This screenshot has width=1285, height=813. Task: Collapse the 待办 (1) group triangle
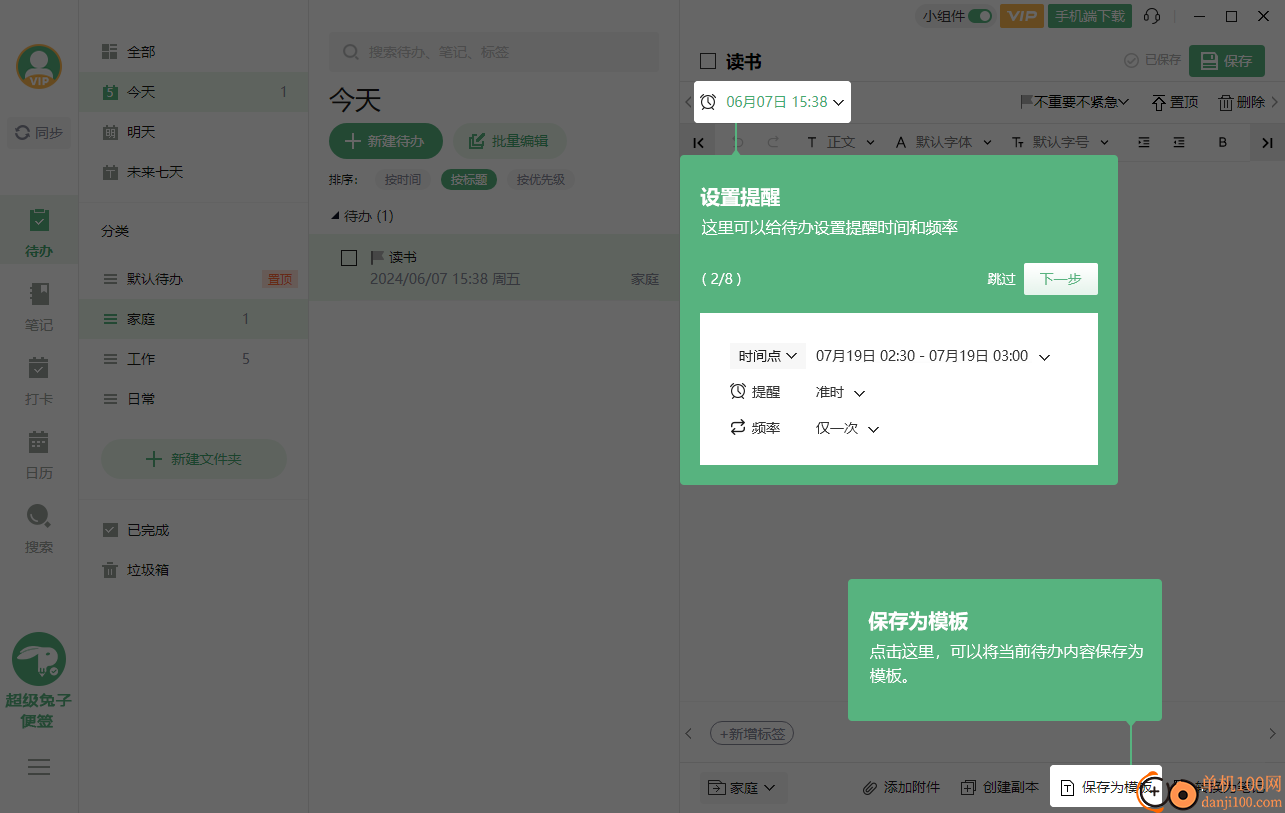coord(335,216)
